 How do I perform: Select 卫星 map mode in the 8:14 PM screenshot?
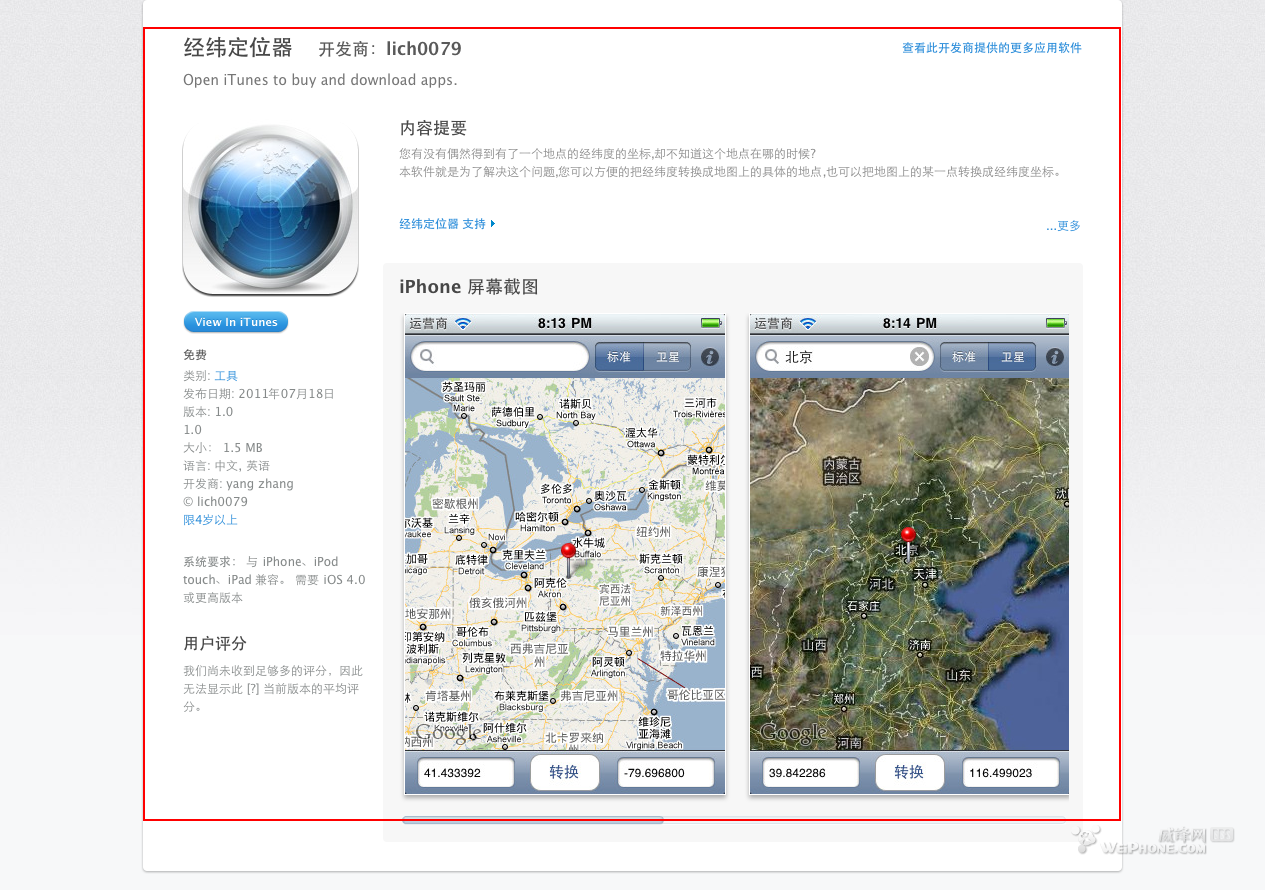tap(1012, 357)
